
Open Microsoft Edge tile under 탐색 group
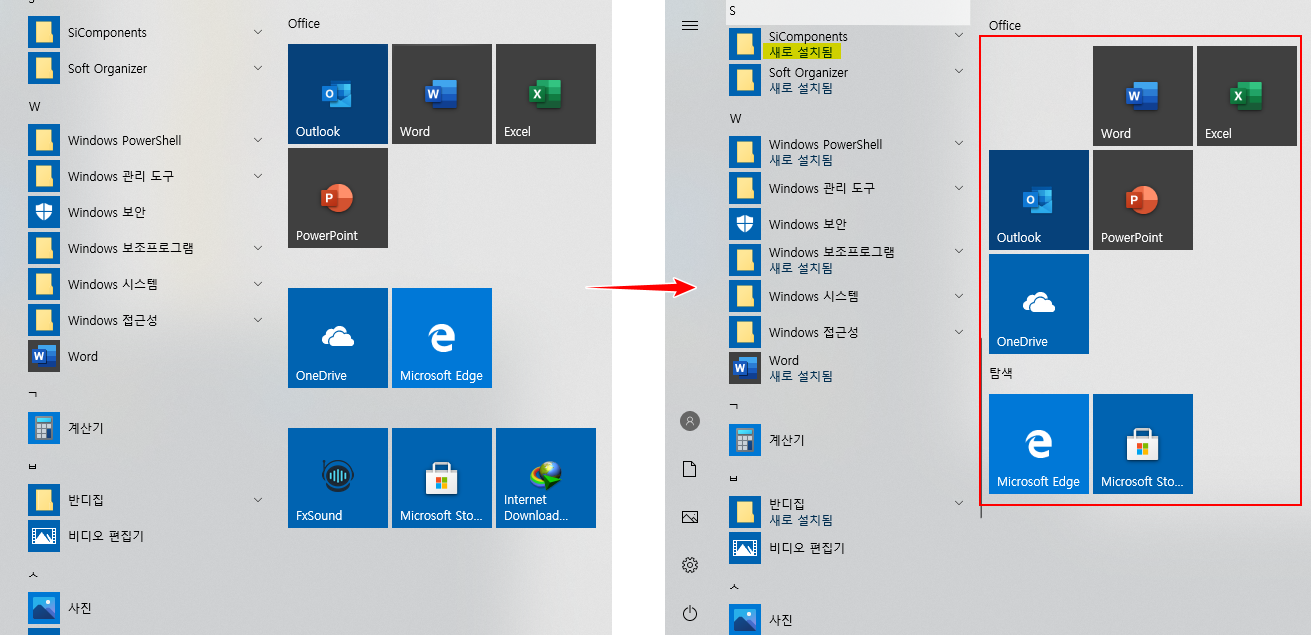[1039, 444]
